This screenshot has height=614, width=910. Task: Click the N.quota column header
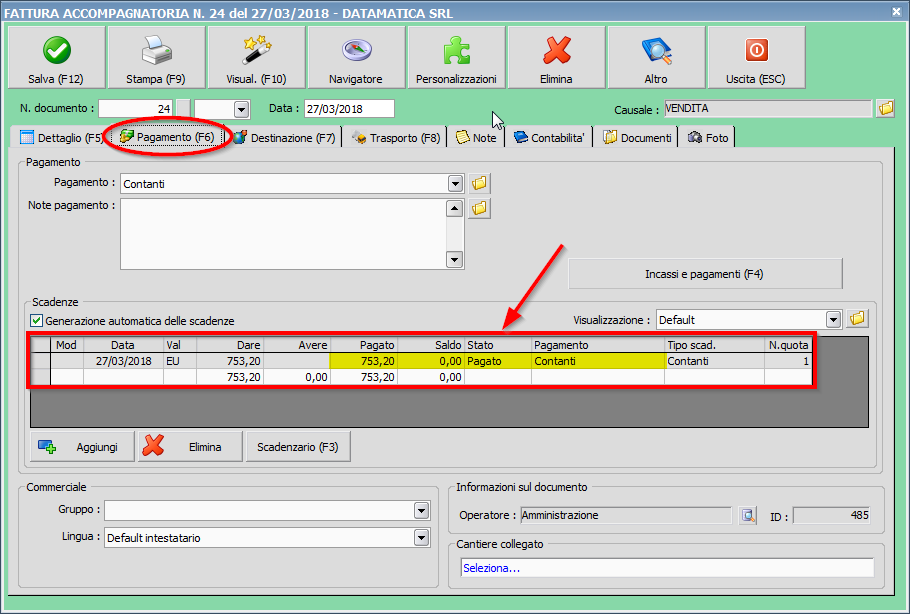788,345
